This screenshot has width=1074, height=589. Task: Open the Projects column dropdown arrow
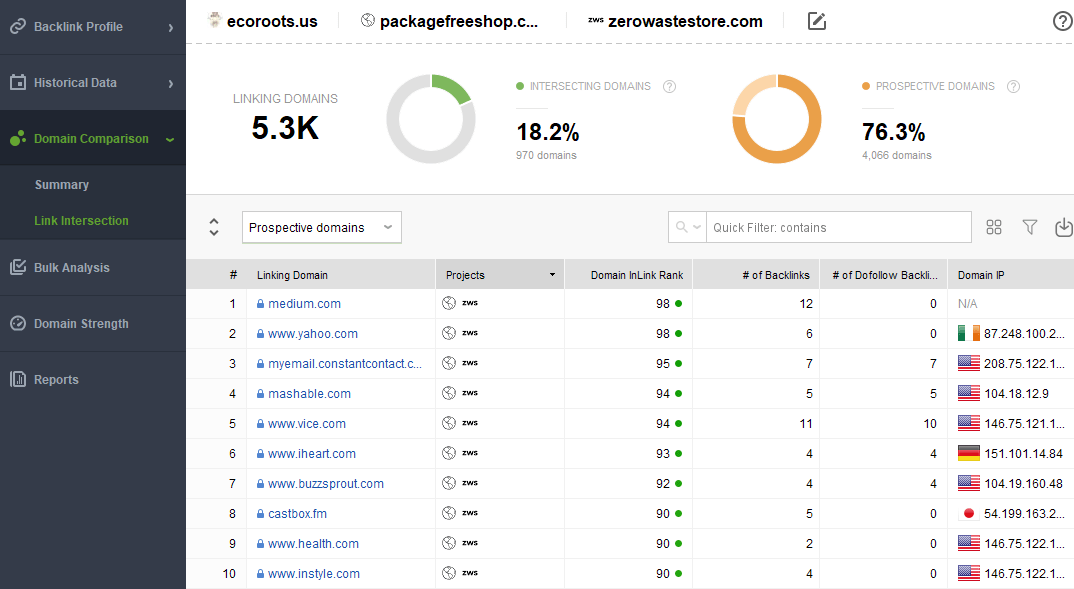click(x=552, y=275)
